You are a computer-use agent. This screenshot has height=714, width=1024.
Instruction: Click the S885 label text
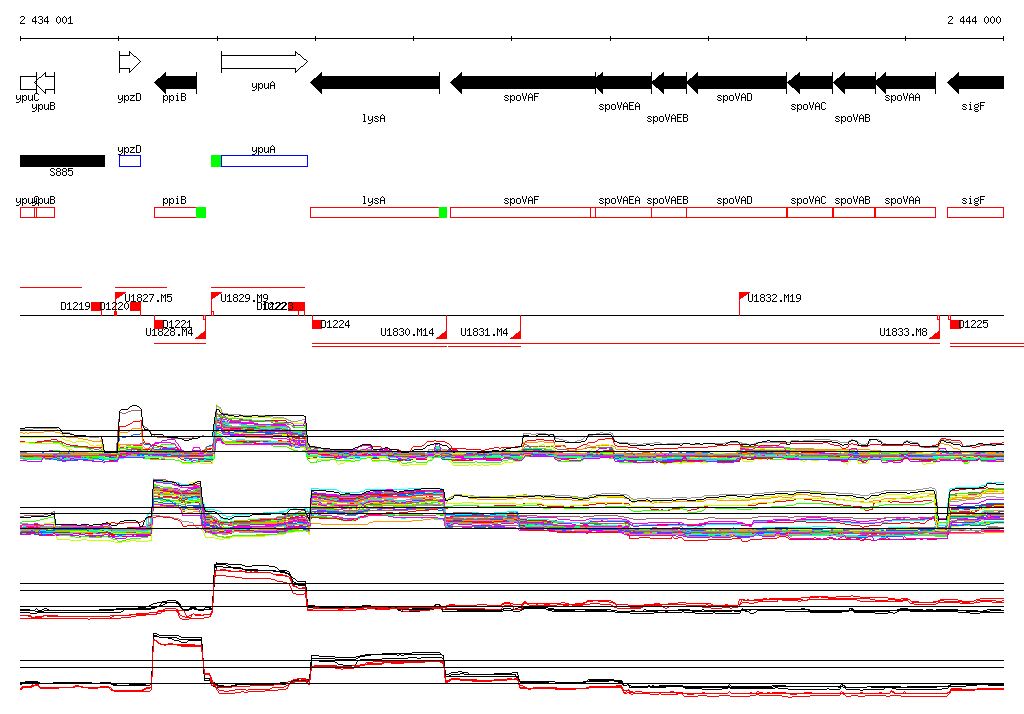(61, 172)
